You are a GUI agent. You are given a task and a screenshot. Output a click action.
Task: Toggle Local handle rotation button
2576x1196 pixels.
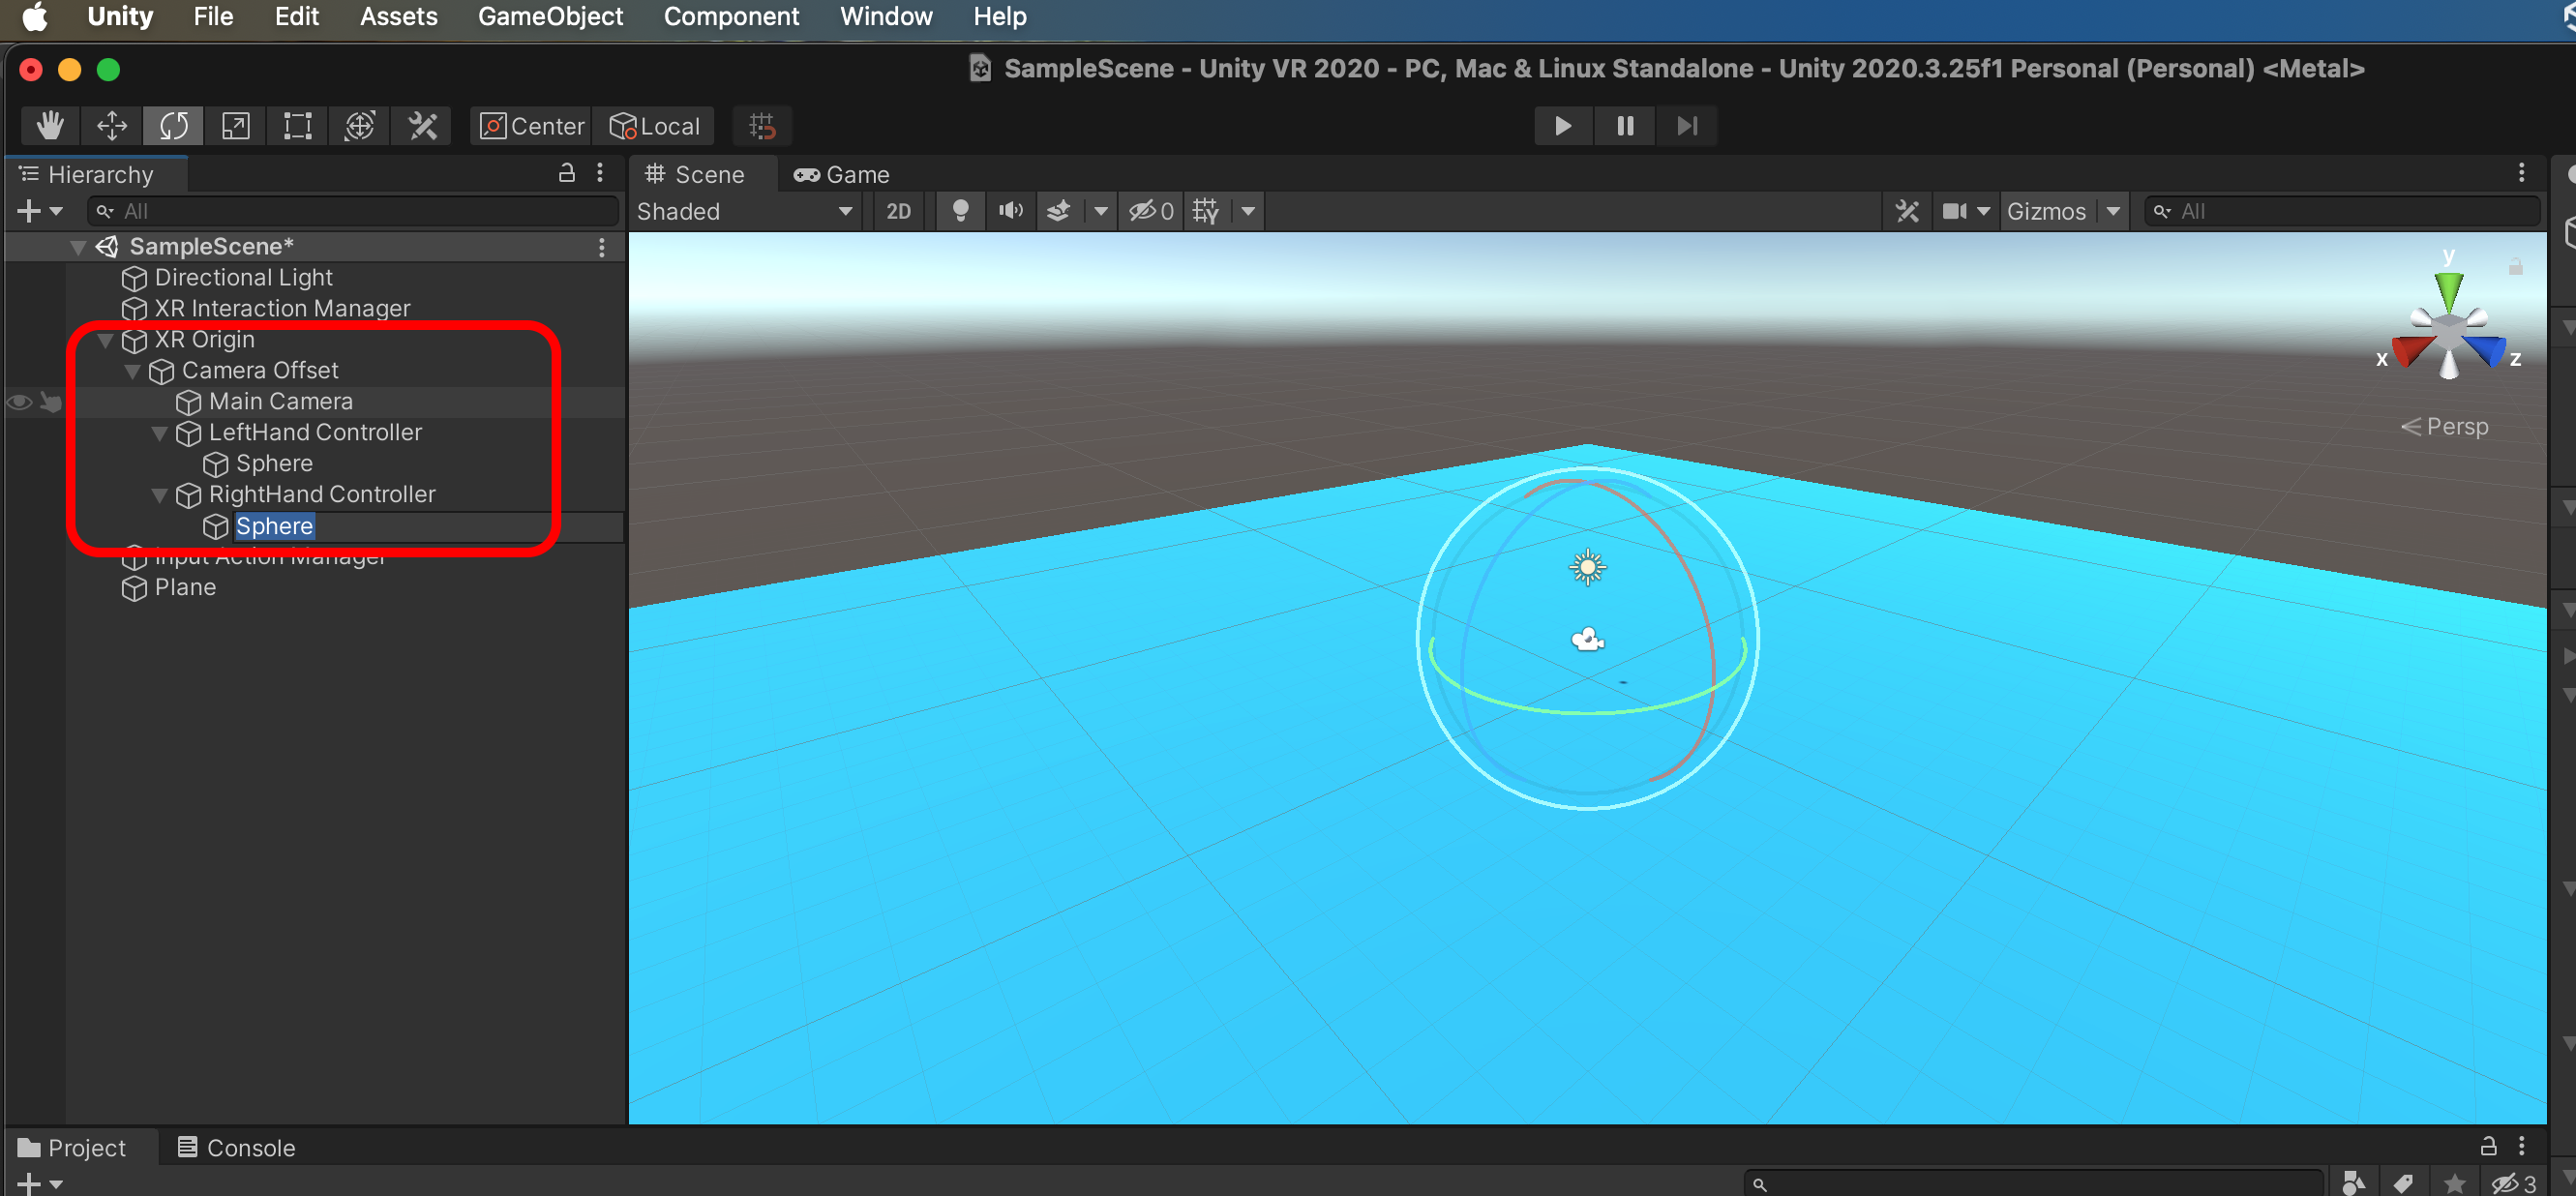pyautogui.click(x=655, y=126)
